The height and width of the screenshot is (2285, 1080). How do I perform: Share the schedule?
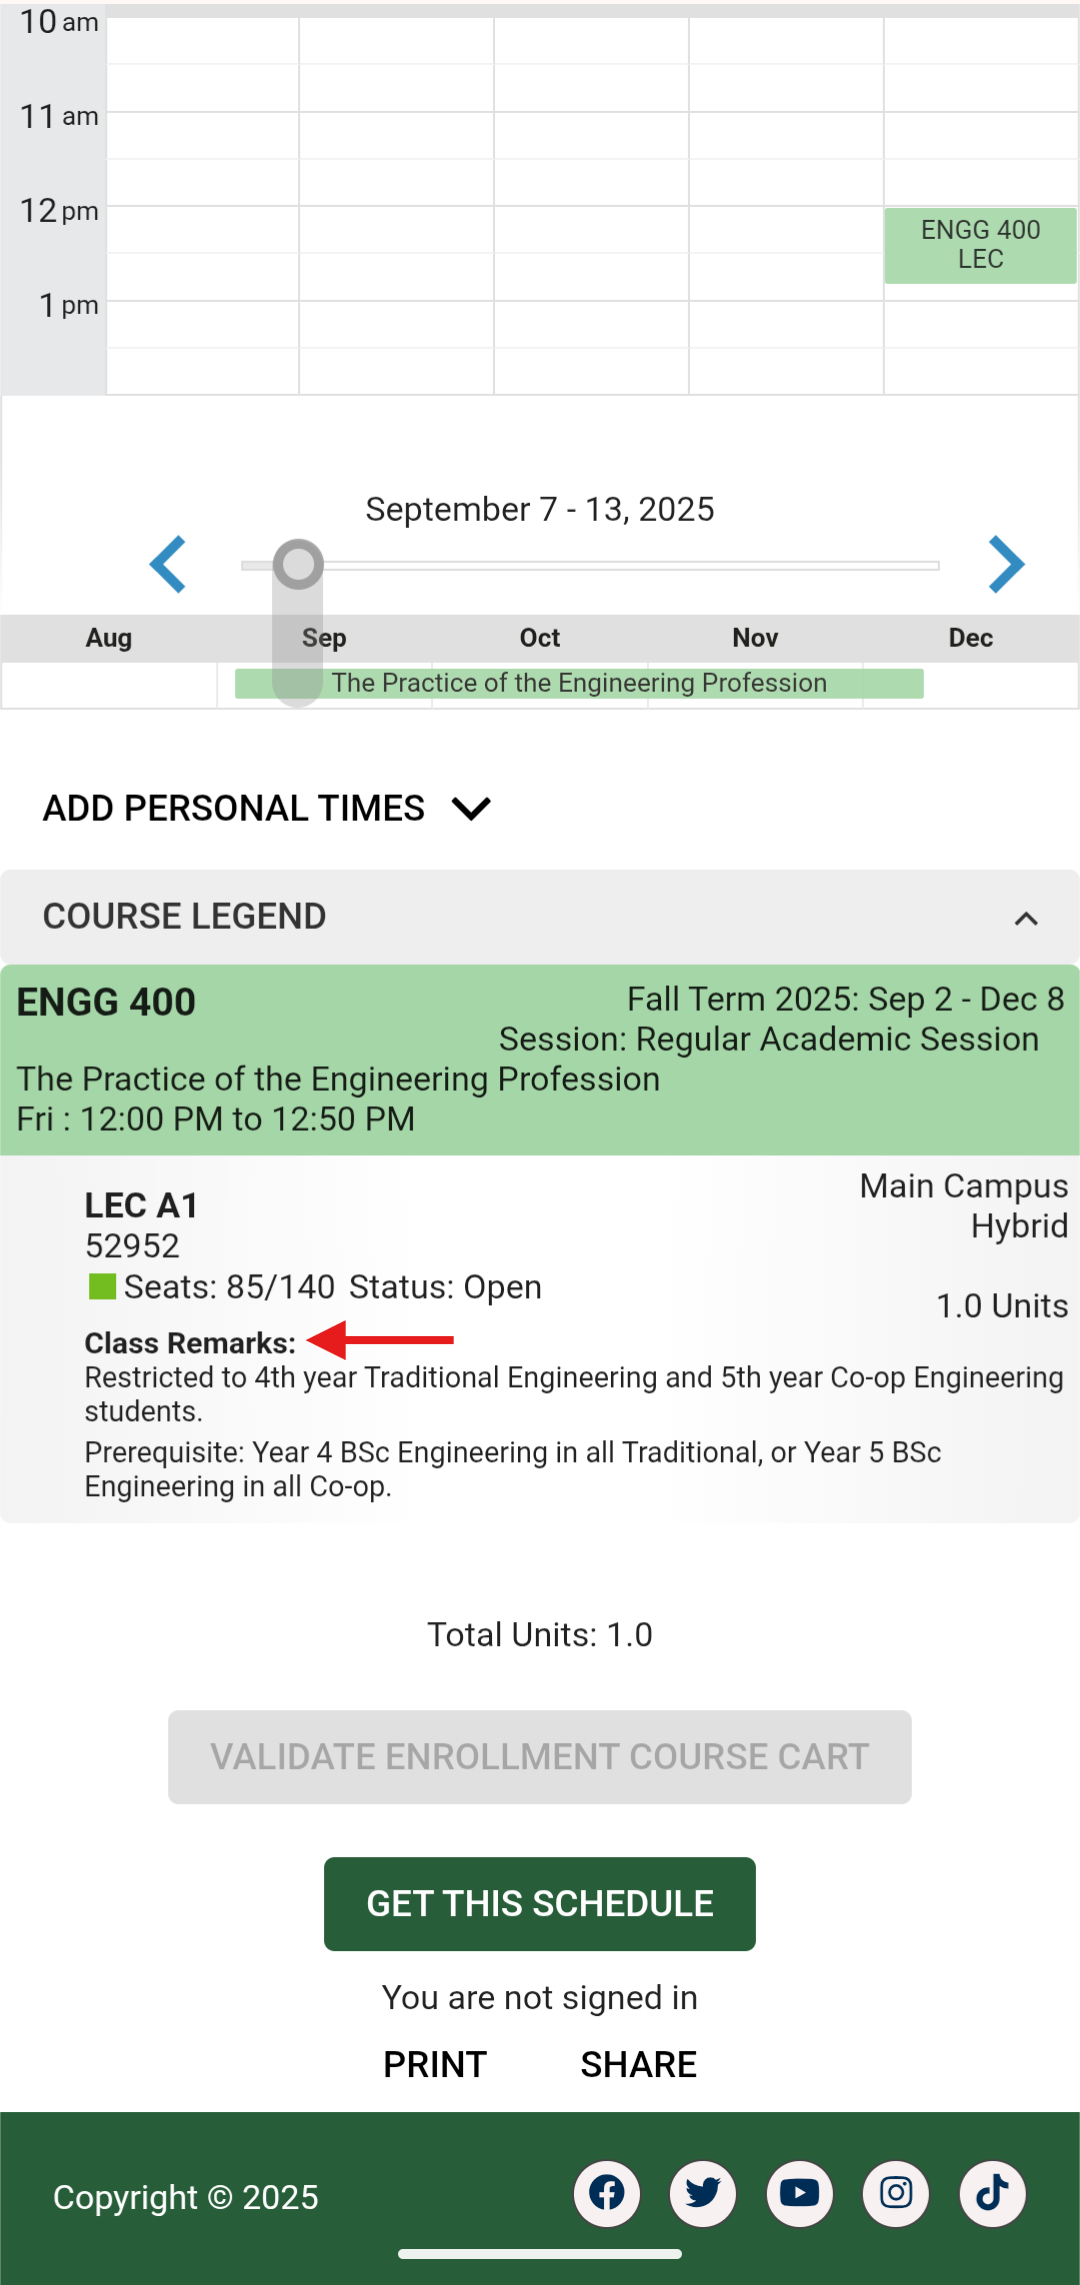pyautogui.click(x=638, y=2064)
